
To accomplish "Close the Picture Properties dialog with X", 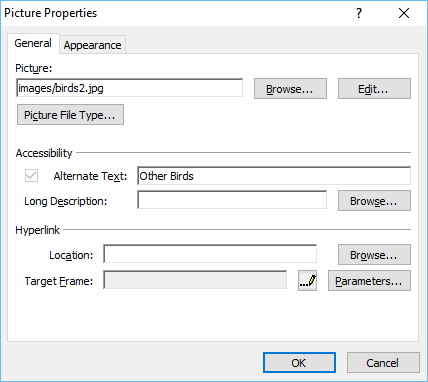I will (x=404, y=13).
